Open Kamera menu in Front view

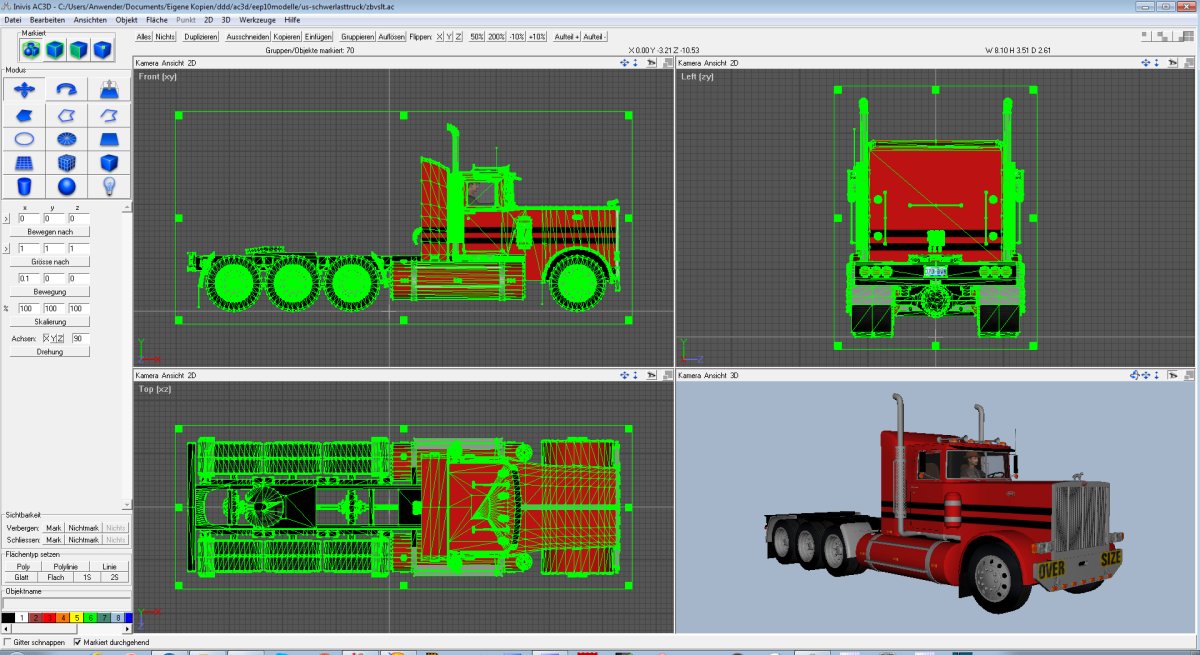(149, 63)
